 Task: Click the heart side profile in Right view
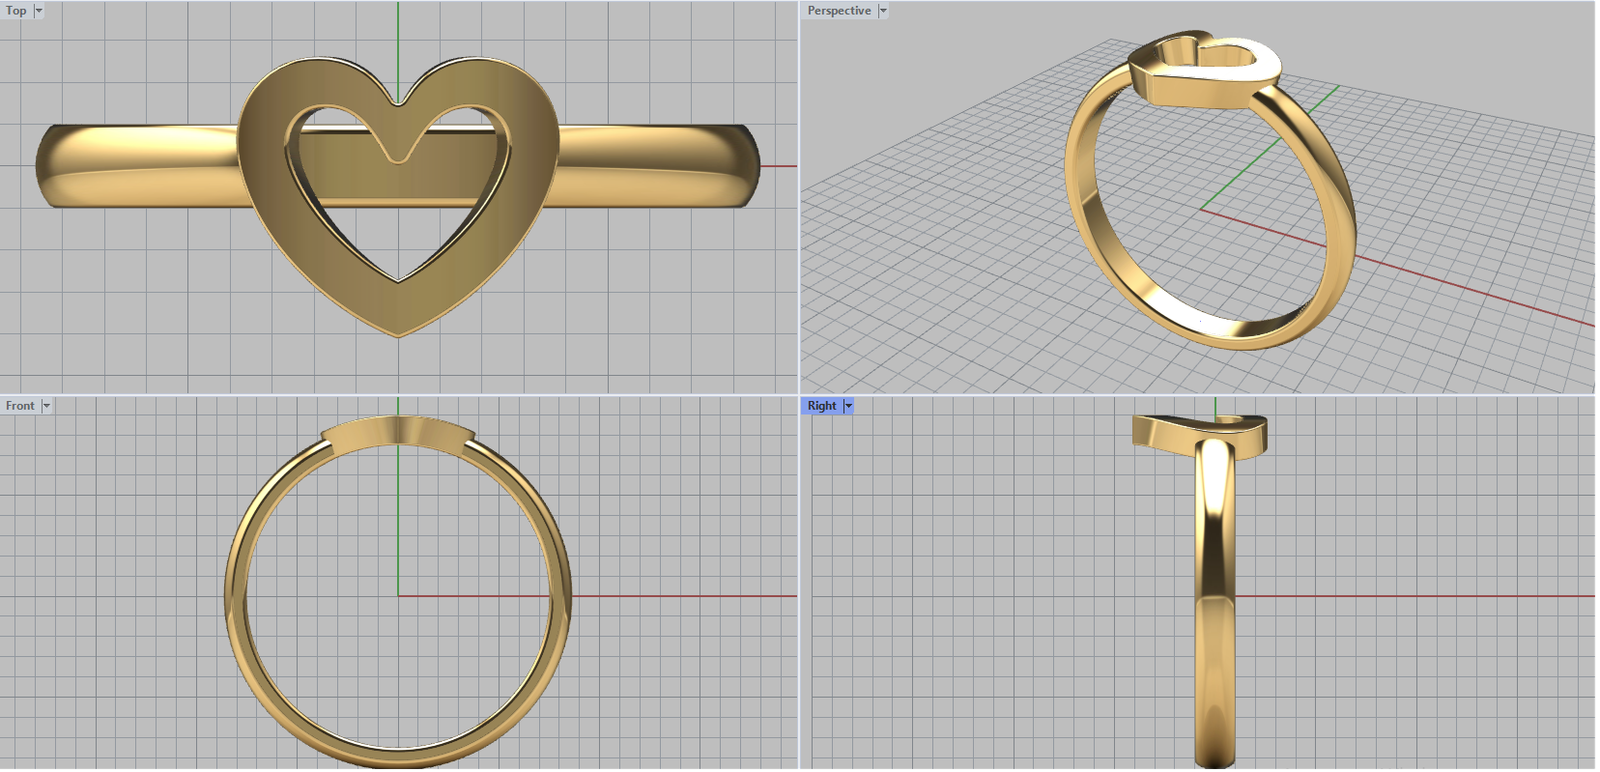(x=1160, y=432)
